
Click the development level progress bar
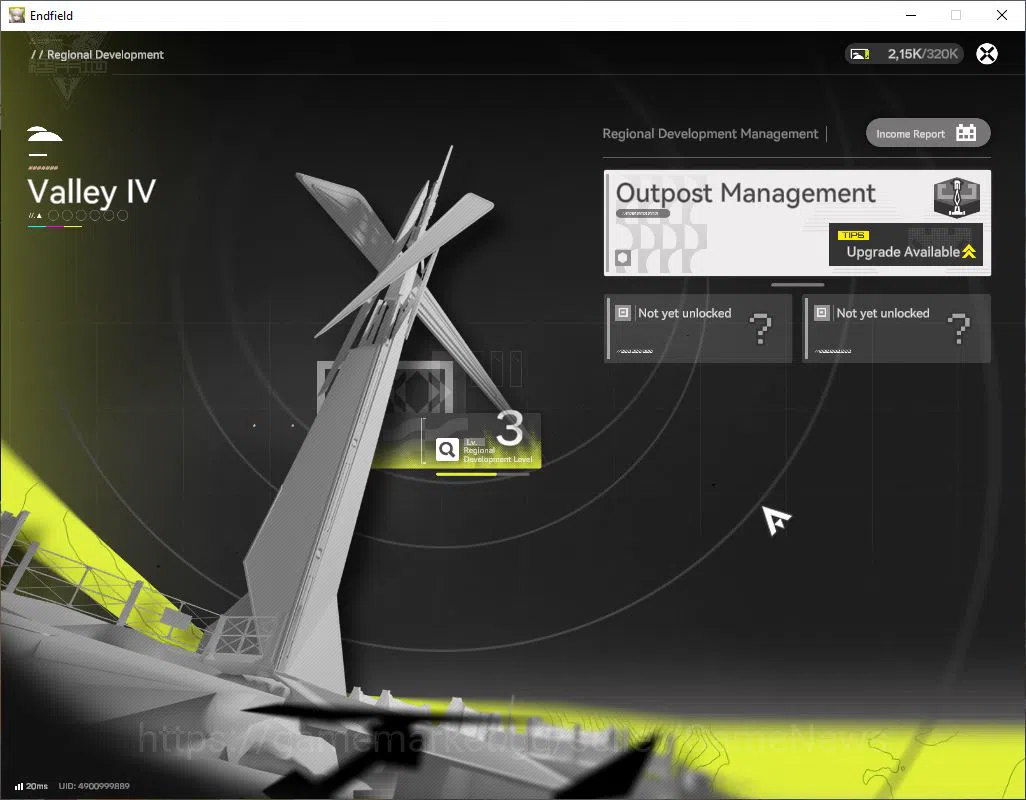[482, 474]
